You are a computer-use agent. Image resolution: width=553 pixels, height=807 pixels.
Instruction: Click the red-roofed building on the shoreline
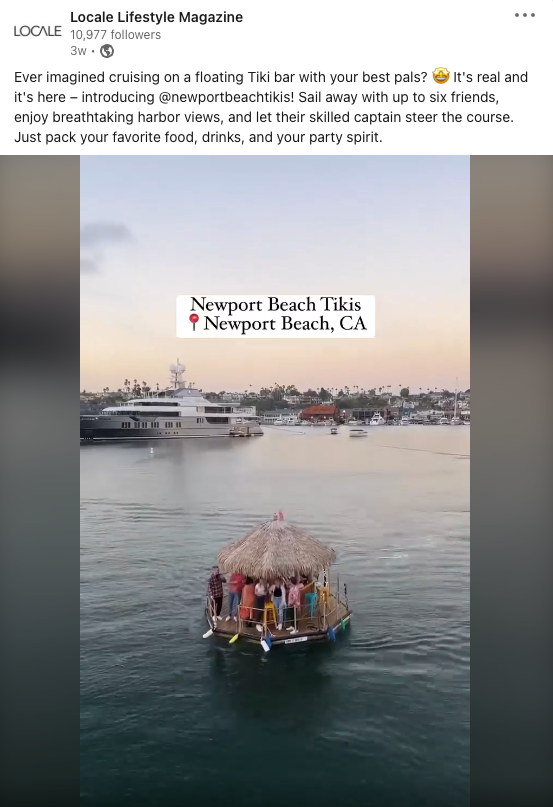[318, 412]
